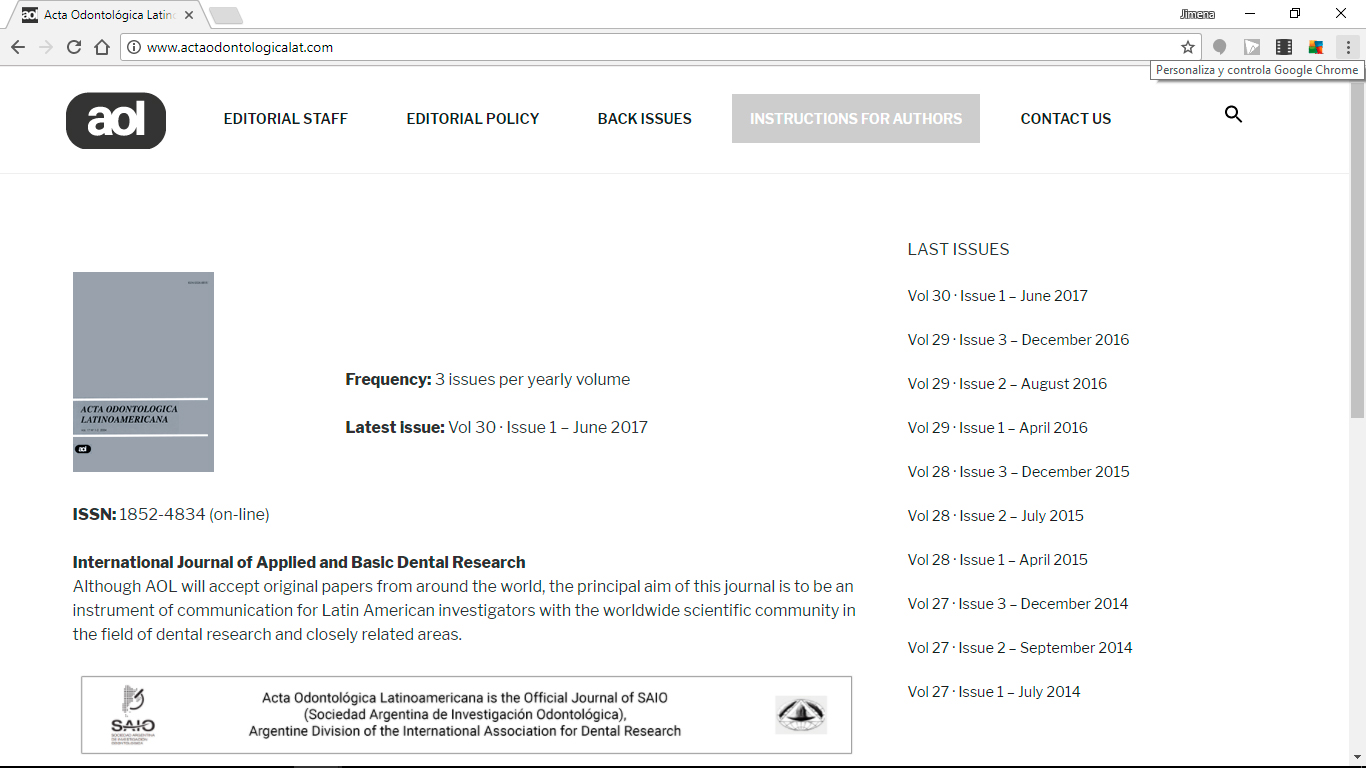This screenshot has width=1366, height=768.
Task: Click the IADR emblem in banner
Action: pyautogui.click(x=801, y=715)
